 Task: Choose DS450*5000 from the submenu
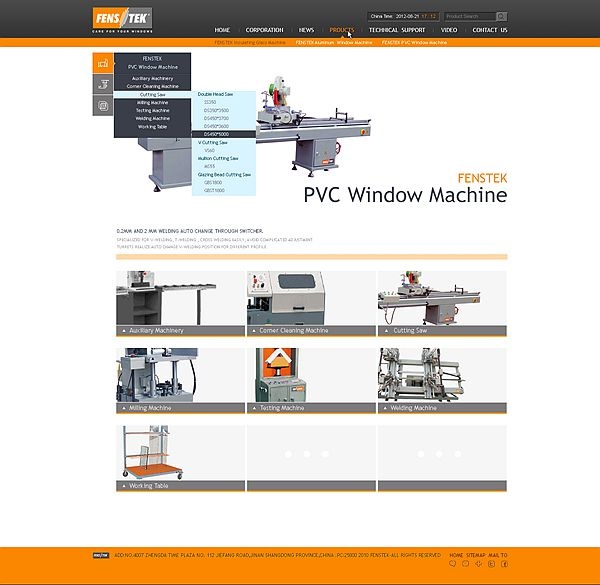click(x=216, y=134)
